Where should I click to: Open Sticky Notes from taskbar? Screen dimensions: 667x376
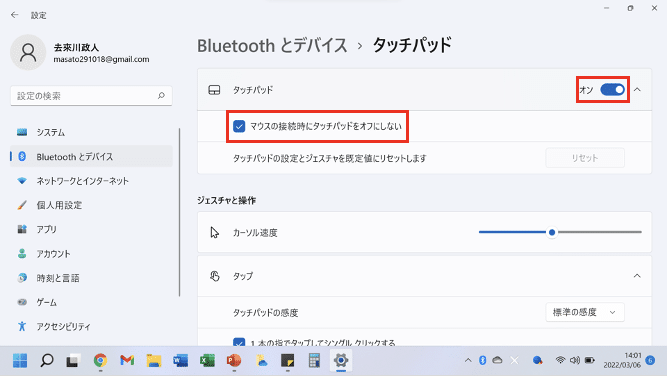point(288,361)
